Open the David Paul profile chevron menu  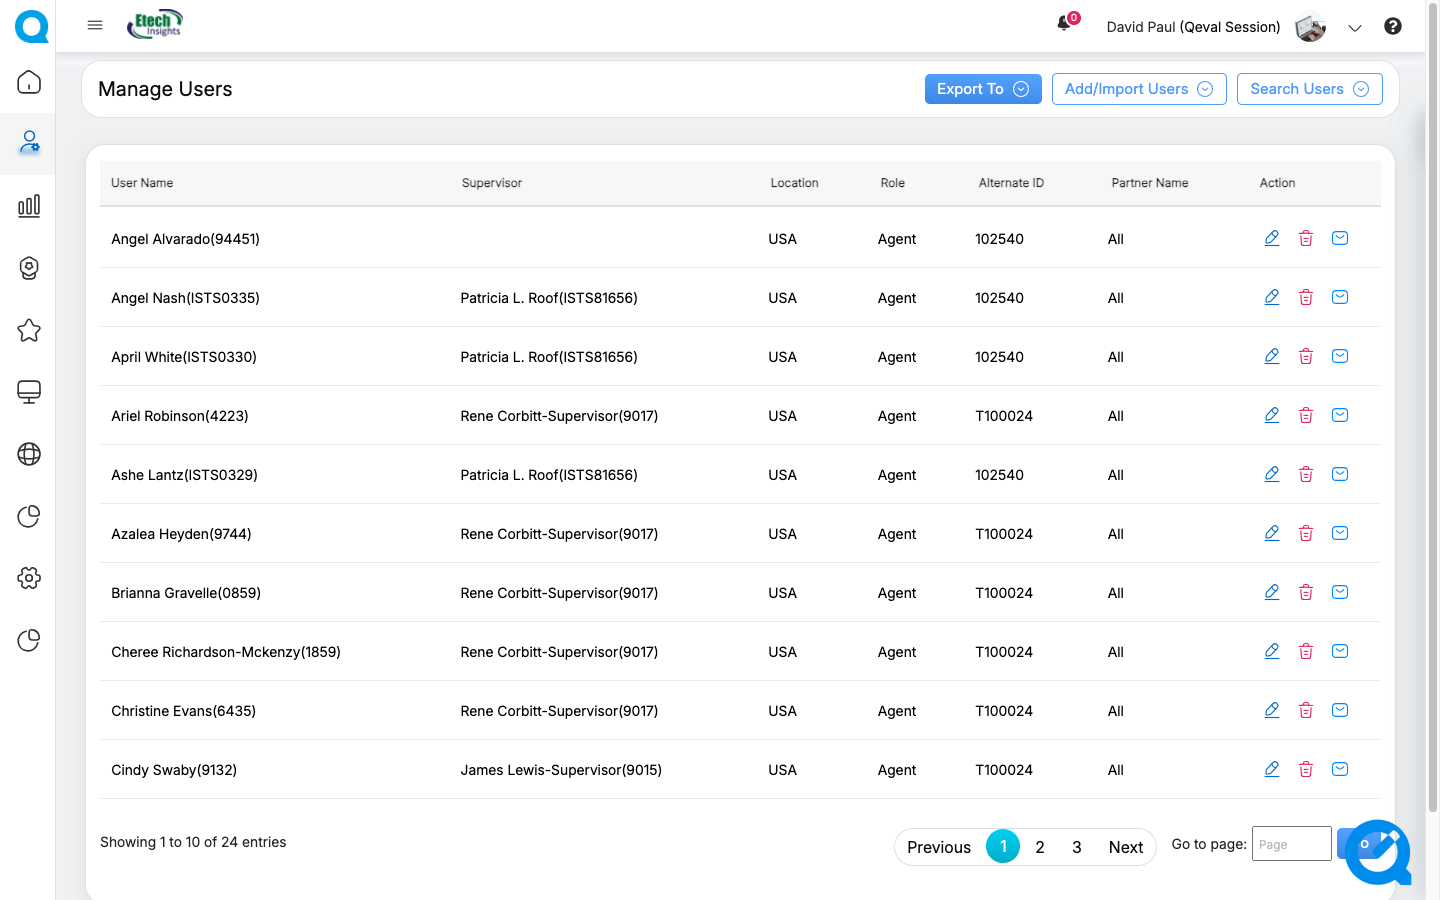tap(1355, 28)
